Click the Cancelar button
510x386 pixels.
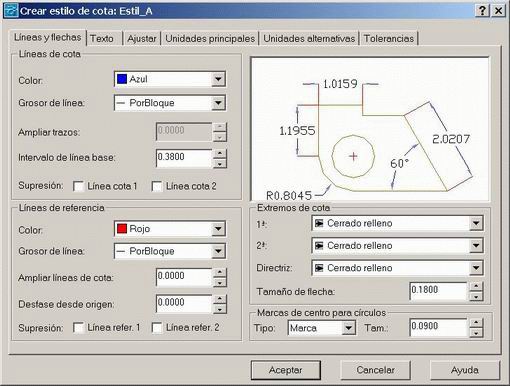[375, 370]
